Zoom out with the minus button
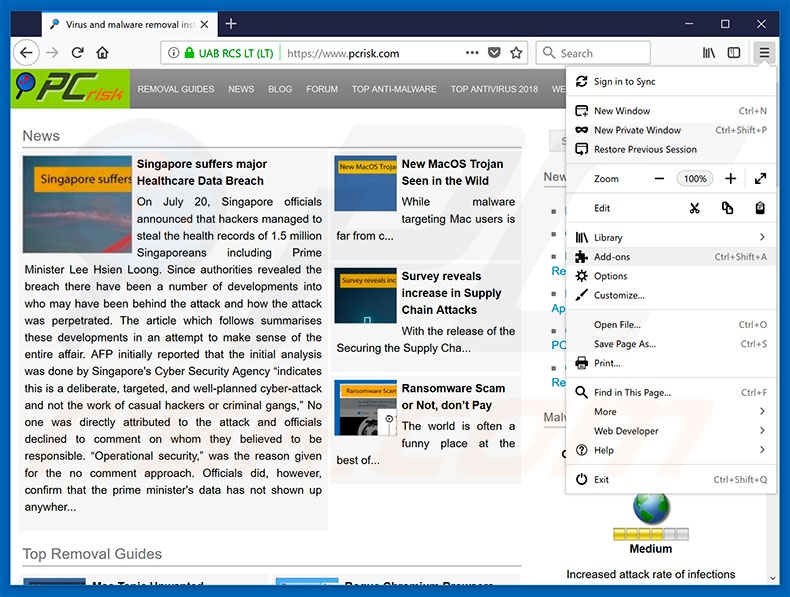 659,179
